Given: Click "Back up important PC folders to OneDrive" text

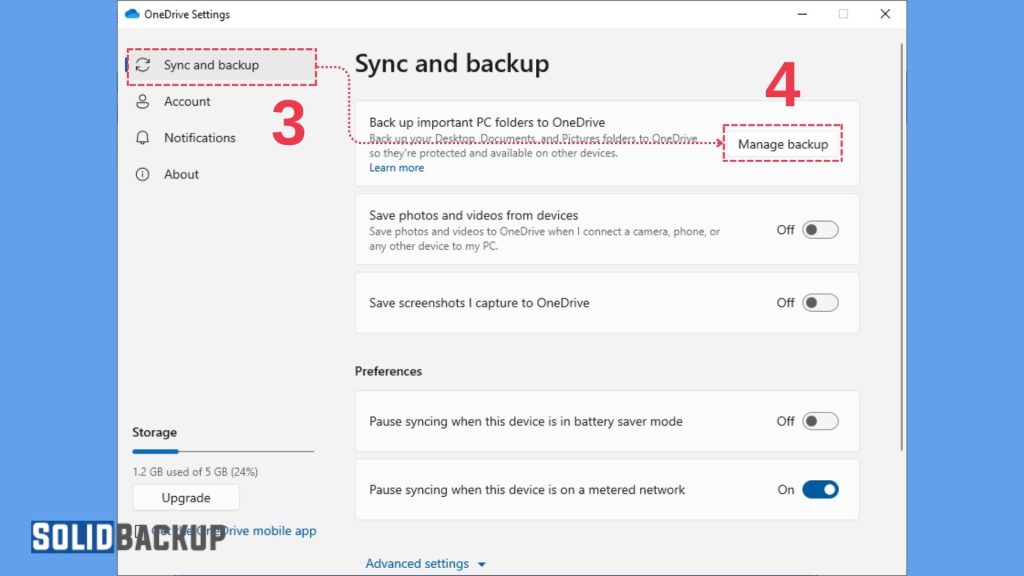Looking at the screenshot, I should (487, 122).
